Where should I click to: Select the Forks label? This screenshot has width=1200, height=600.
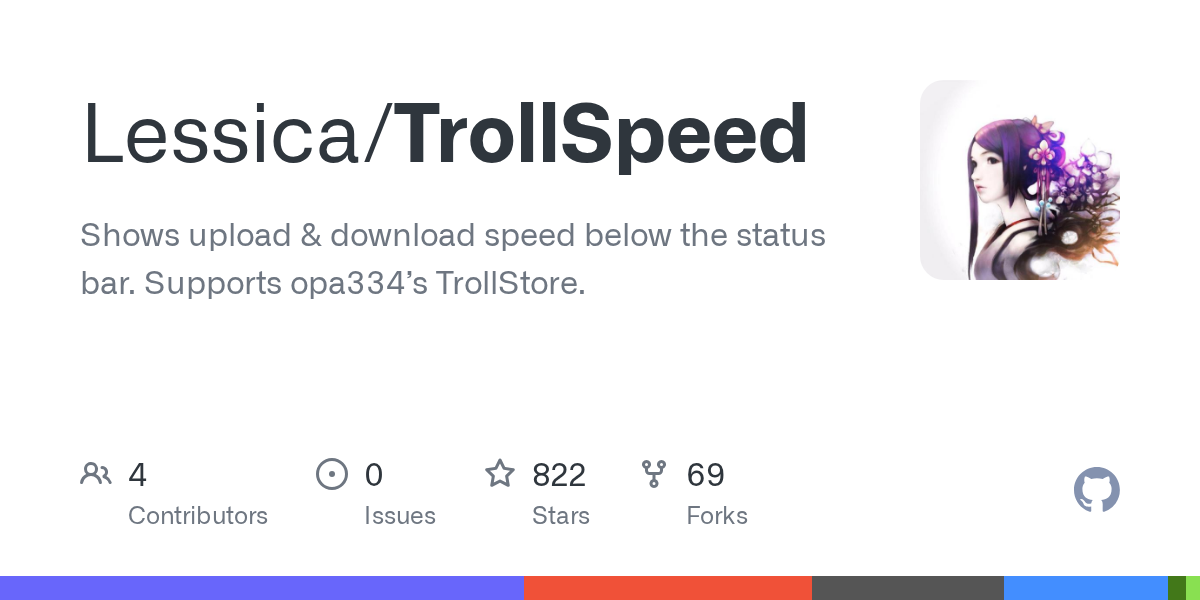[x=717, y=516]
